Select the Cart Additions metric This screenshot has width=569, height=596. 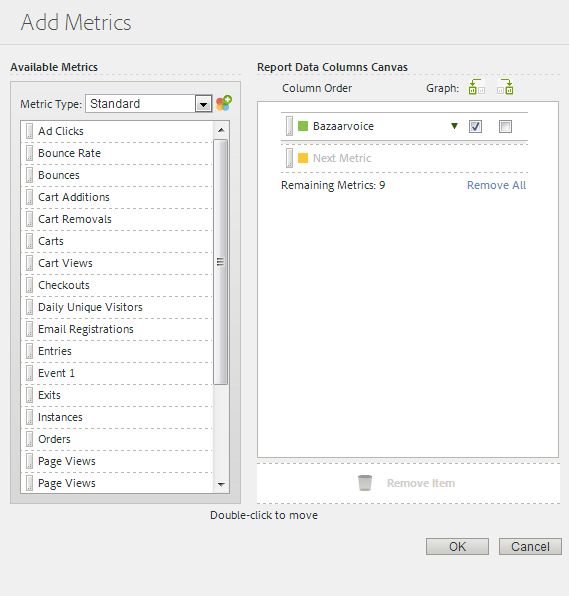pyautogui.click(x=74, y=197)
